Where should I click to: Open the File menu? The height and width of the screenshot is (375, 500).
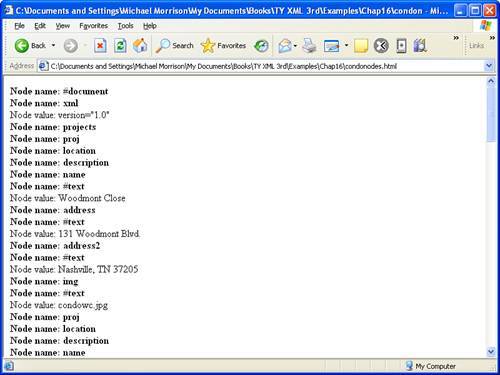pyautogui.click(x=19, y=26)
